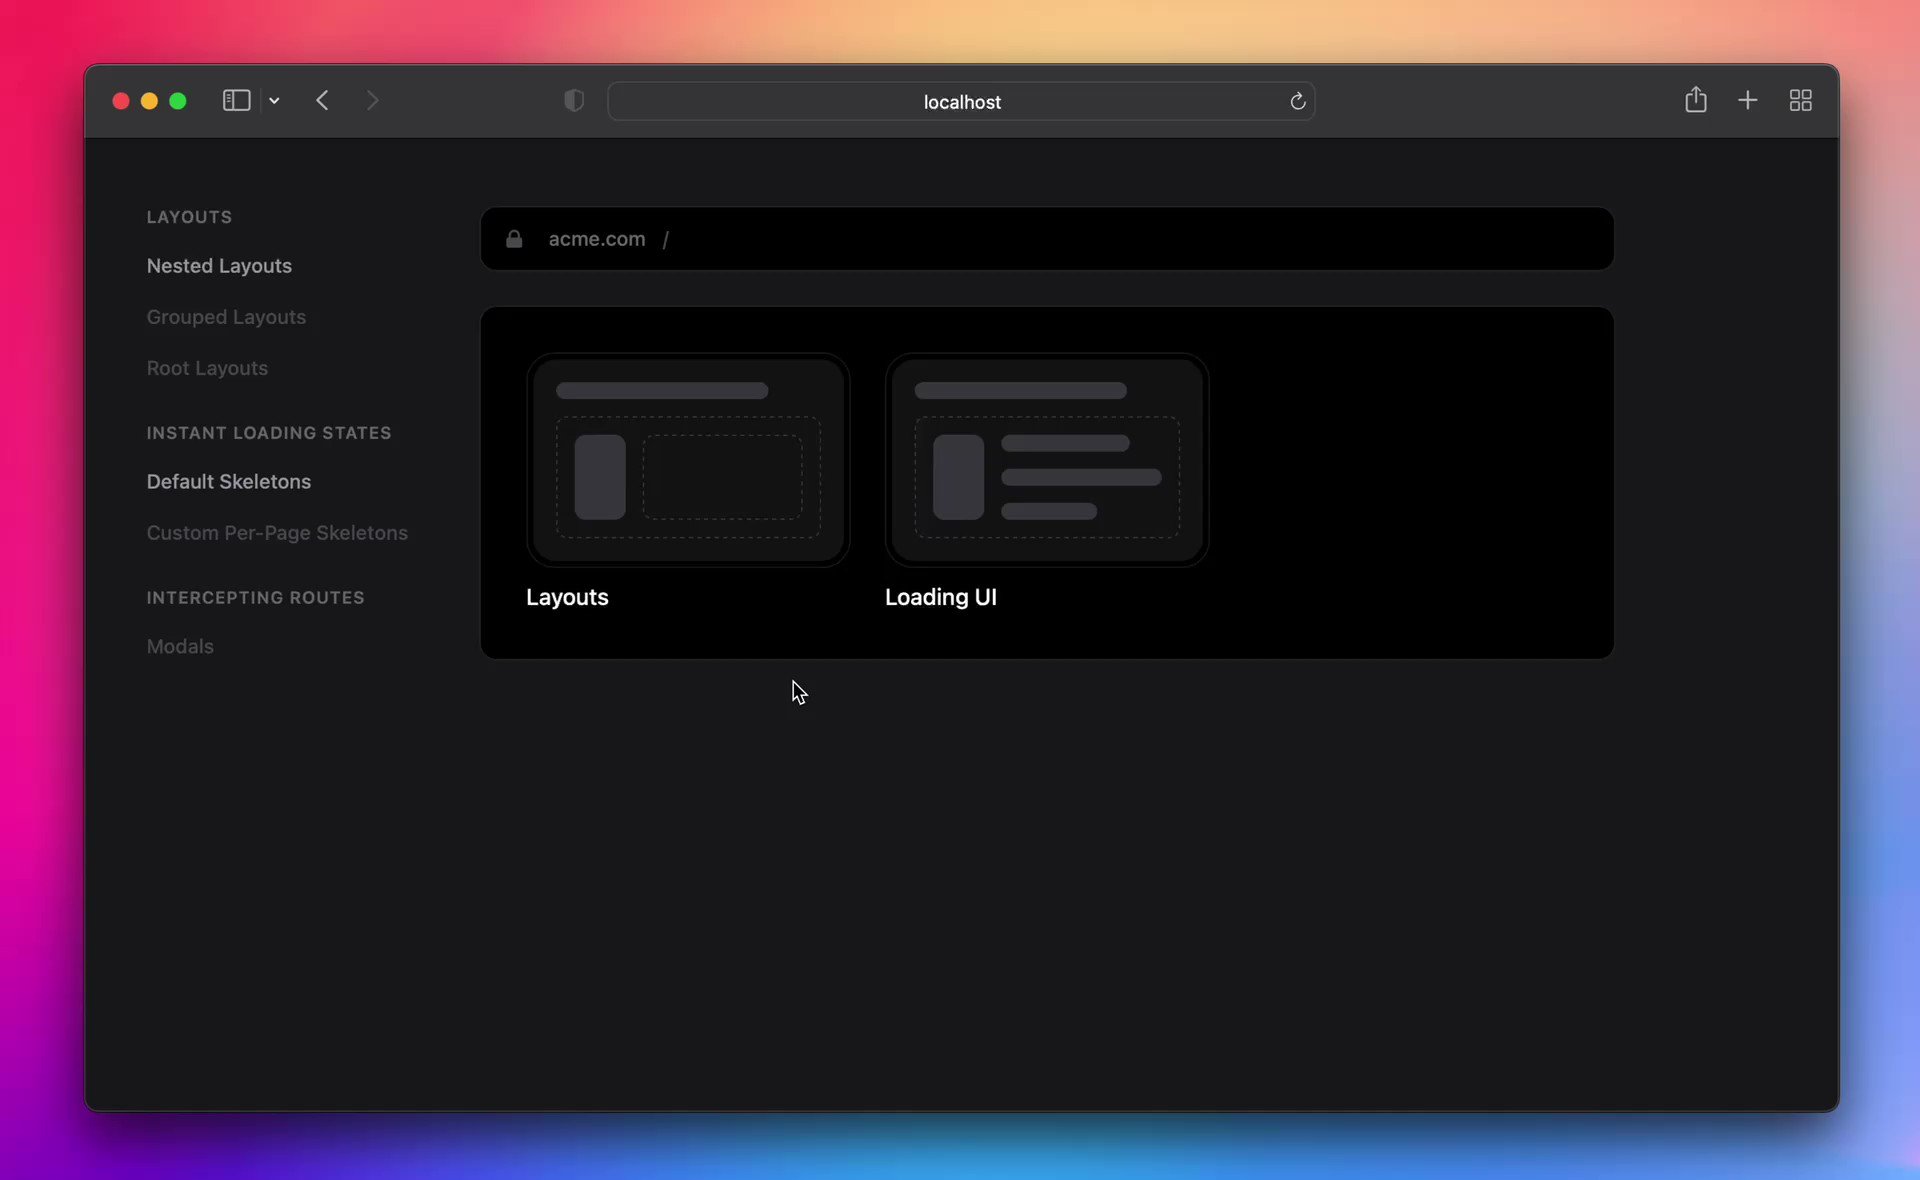The image size is (1920, 1180).
Task: Click the Safari sidebar toggle icon
Action: pyautogui.click(x=235, y=100)
